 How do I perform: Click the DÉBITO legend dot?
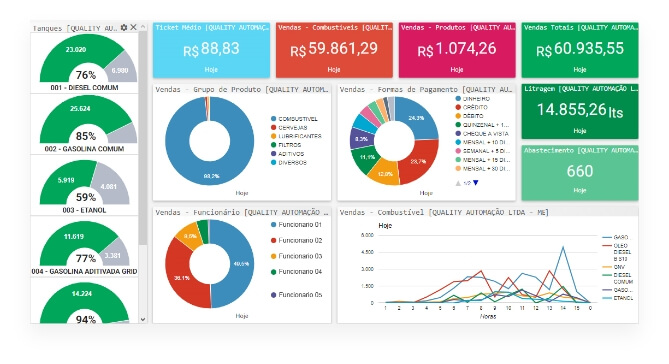coord(458,116)
